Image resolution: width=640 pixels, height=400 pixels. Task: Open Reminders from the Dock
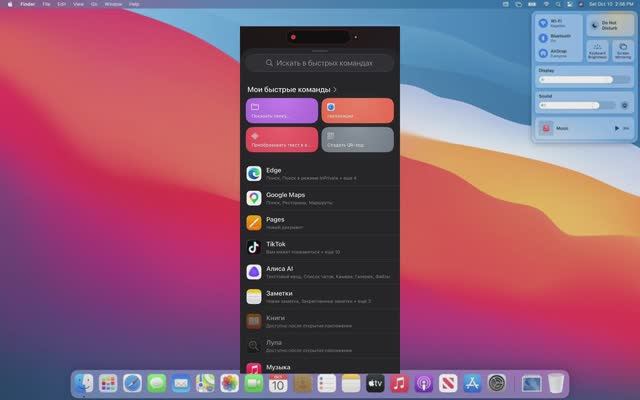pos(327,384)
